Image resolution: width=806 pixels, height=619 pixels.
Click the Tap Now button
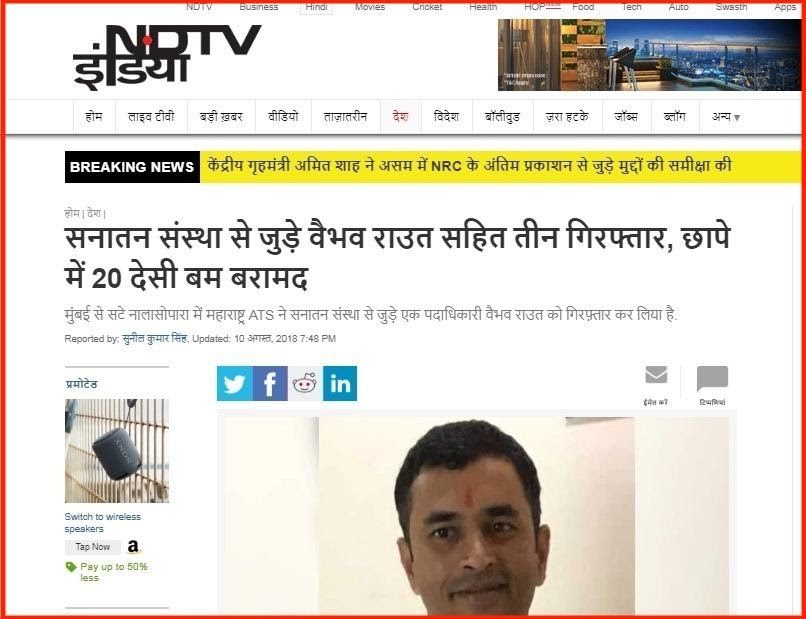(93, 547)
